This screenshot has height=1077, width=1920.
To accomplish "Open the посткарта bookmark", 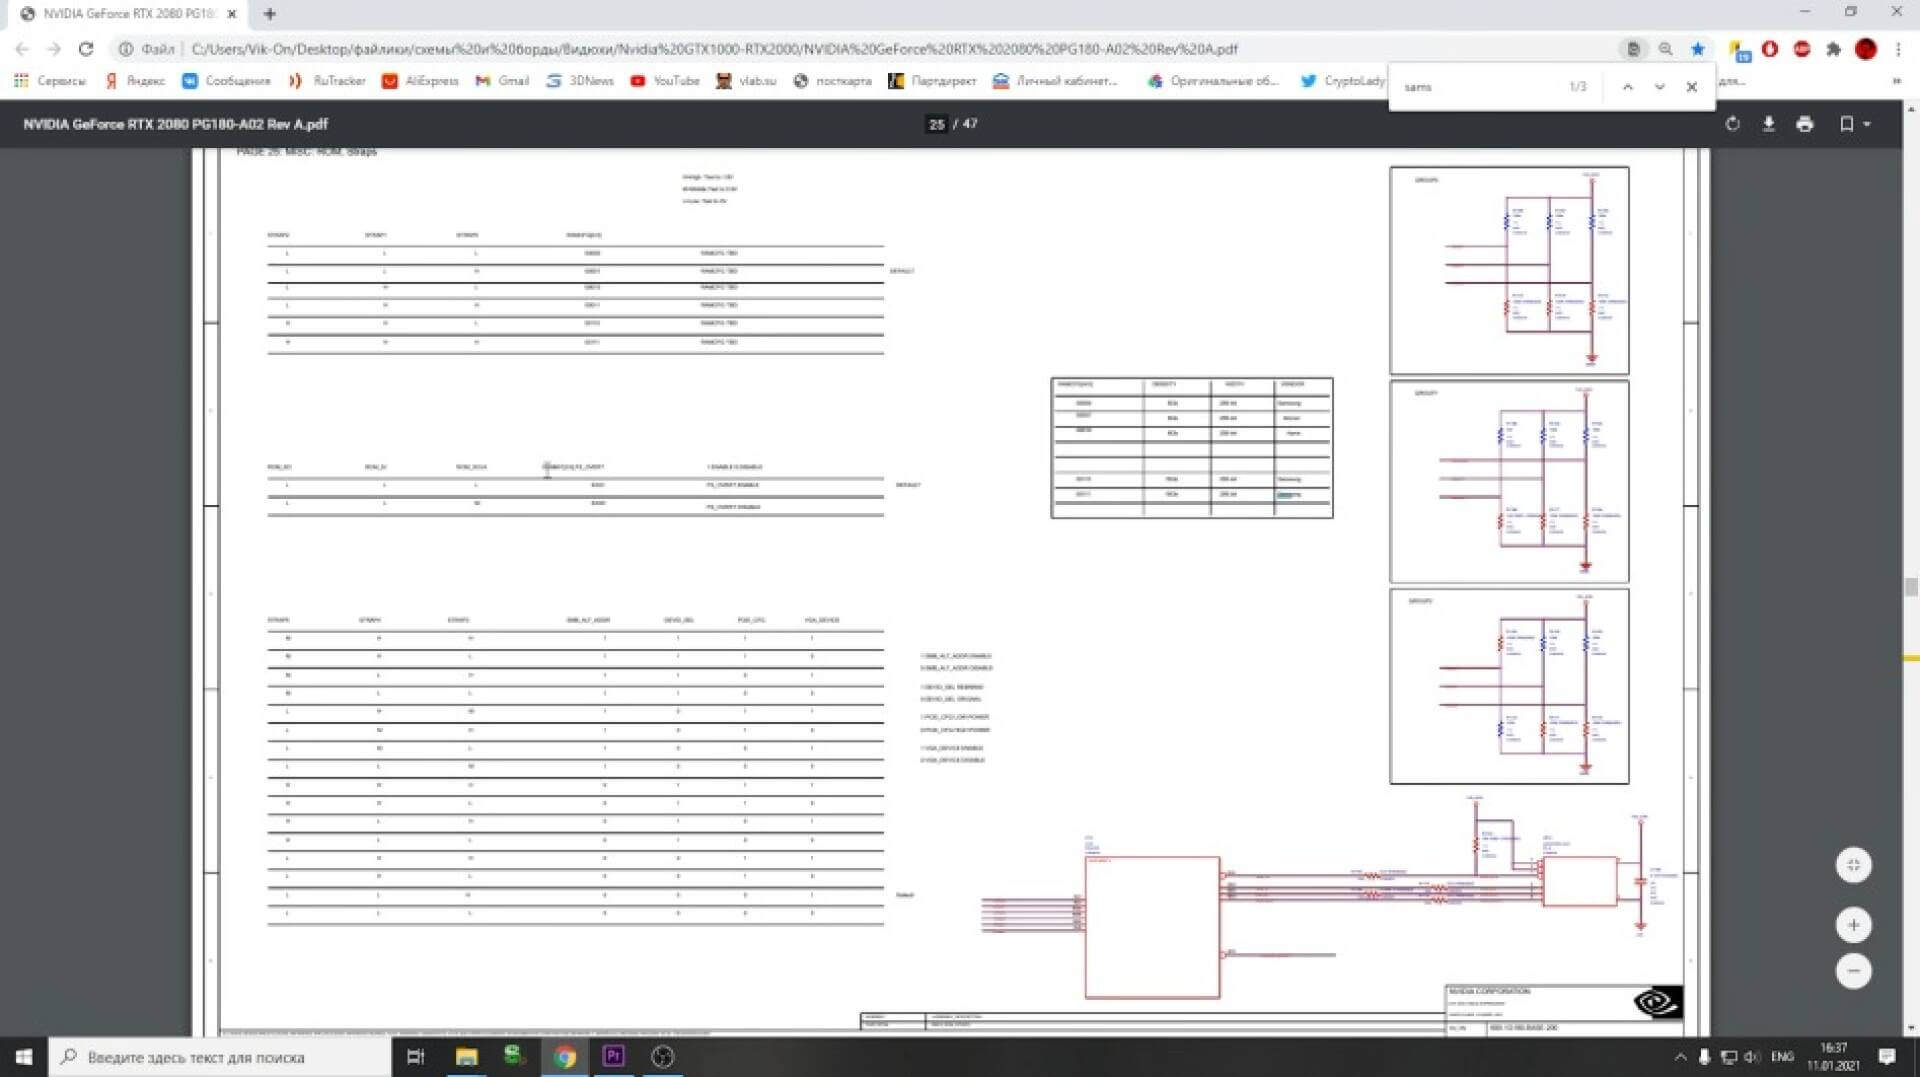I will [x=832, y=81].
